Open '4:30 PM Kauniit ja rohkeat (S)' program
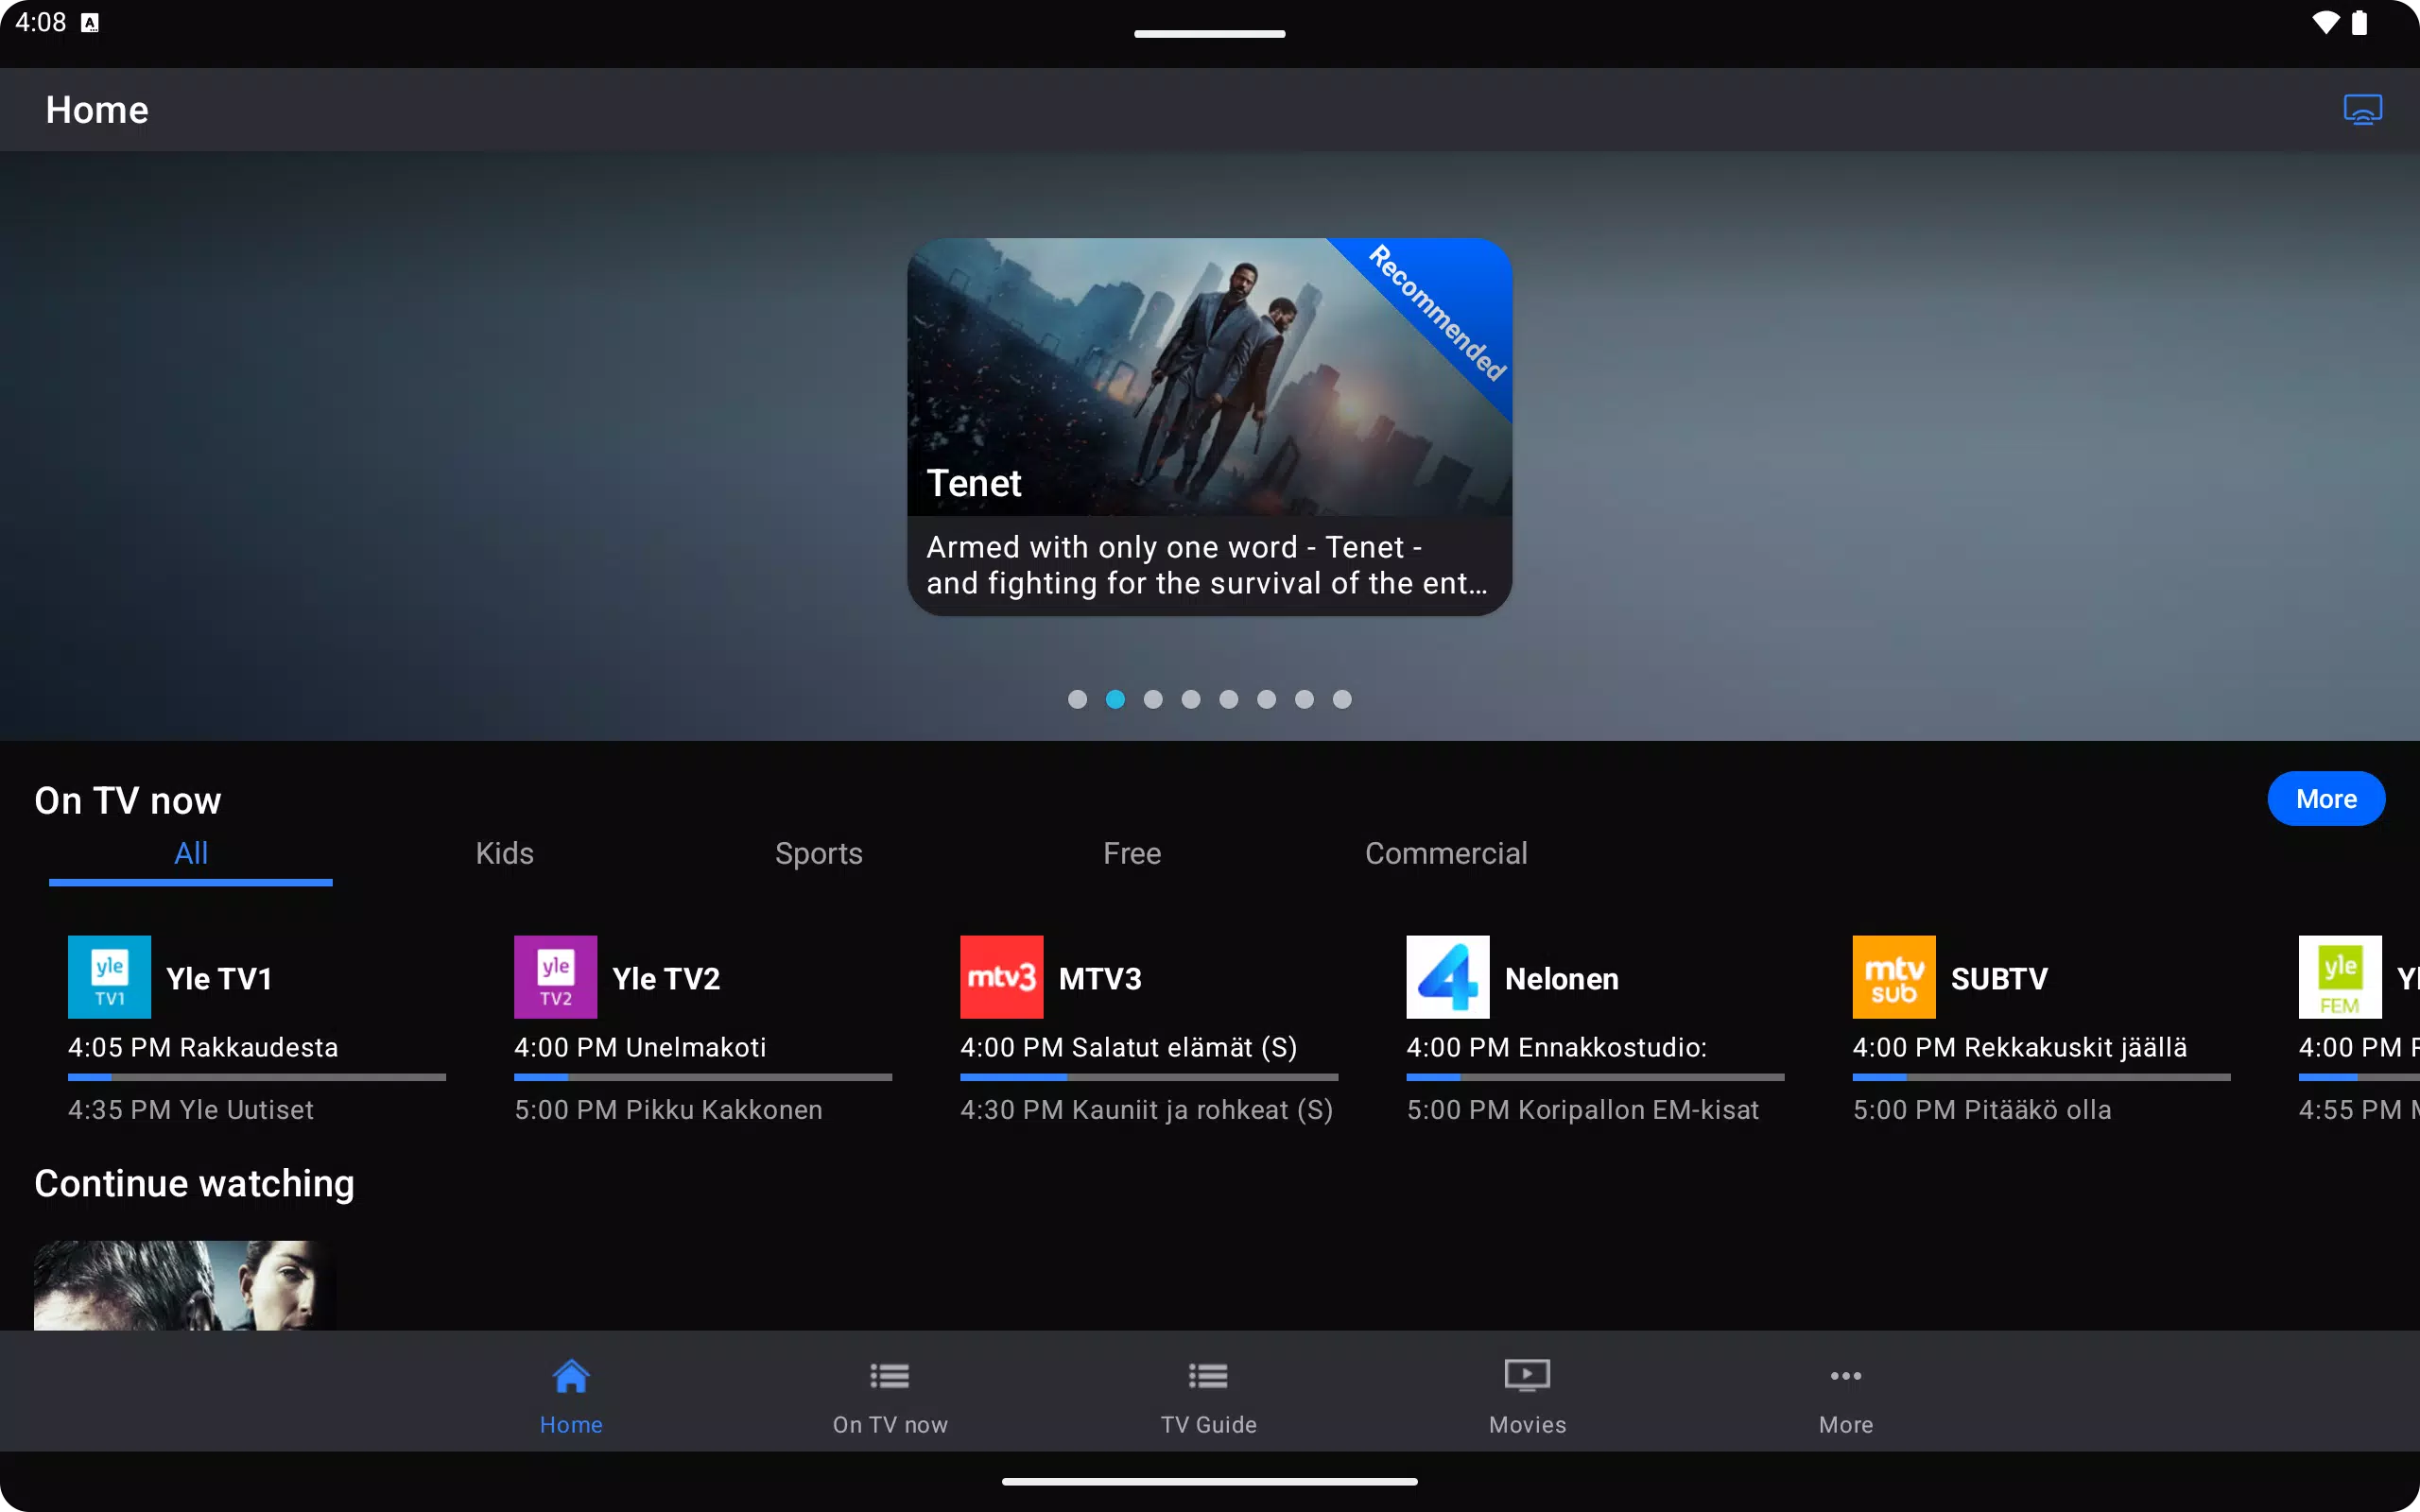 (1147, 1110)
